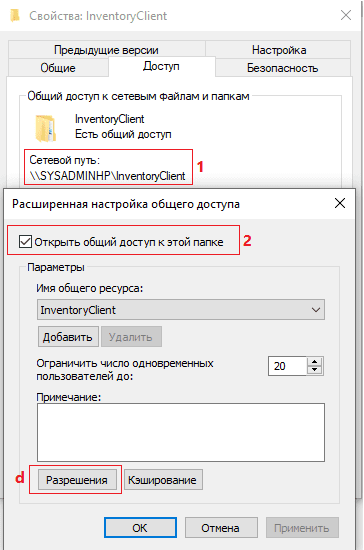Toggle the 'Открыть общий доступ к этой папке' checkbox
The image size is (364, 550).
25,242
